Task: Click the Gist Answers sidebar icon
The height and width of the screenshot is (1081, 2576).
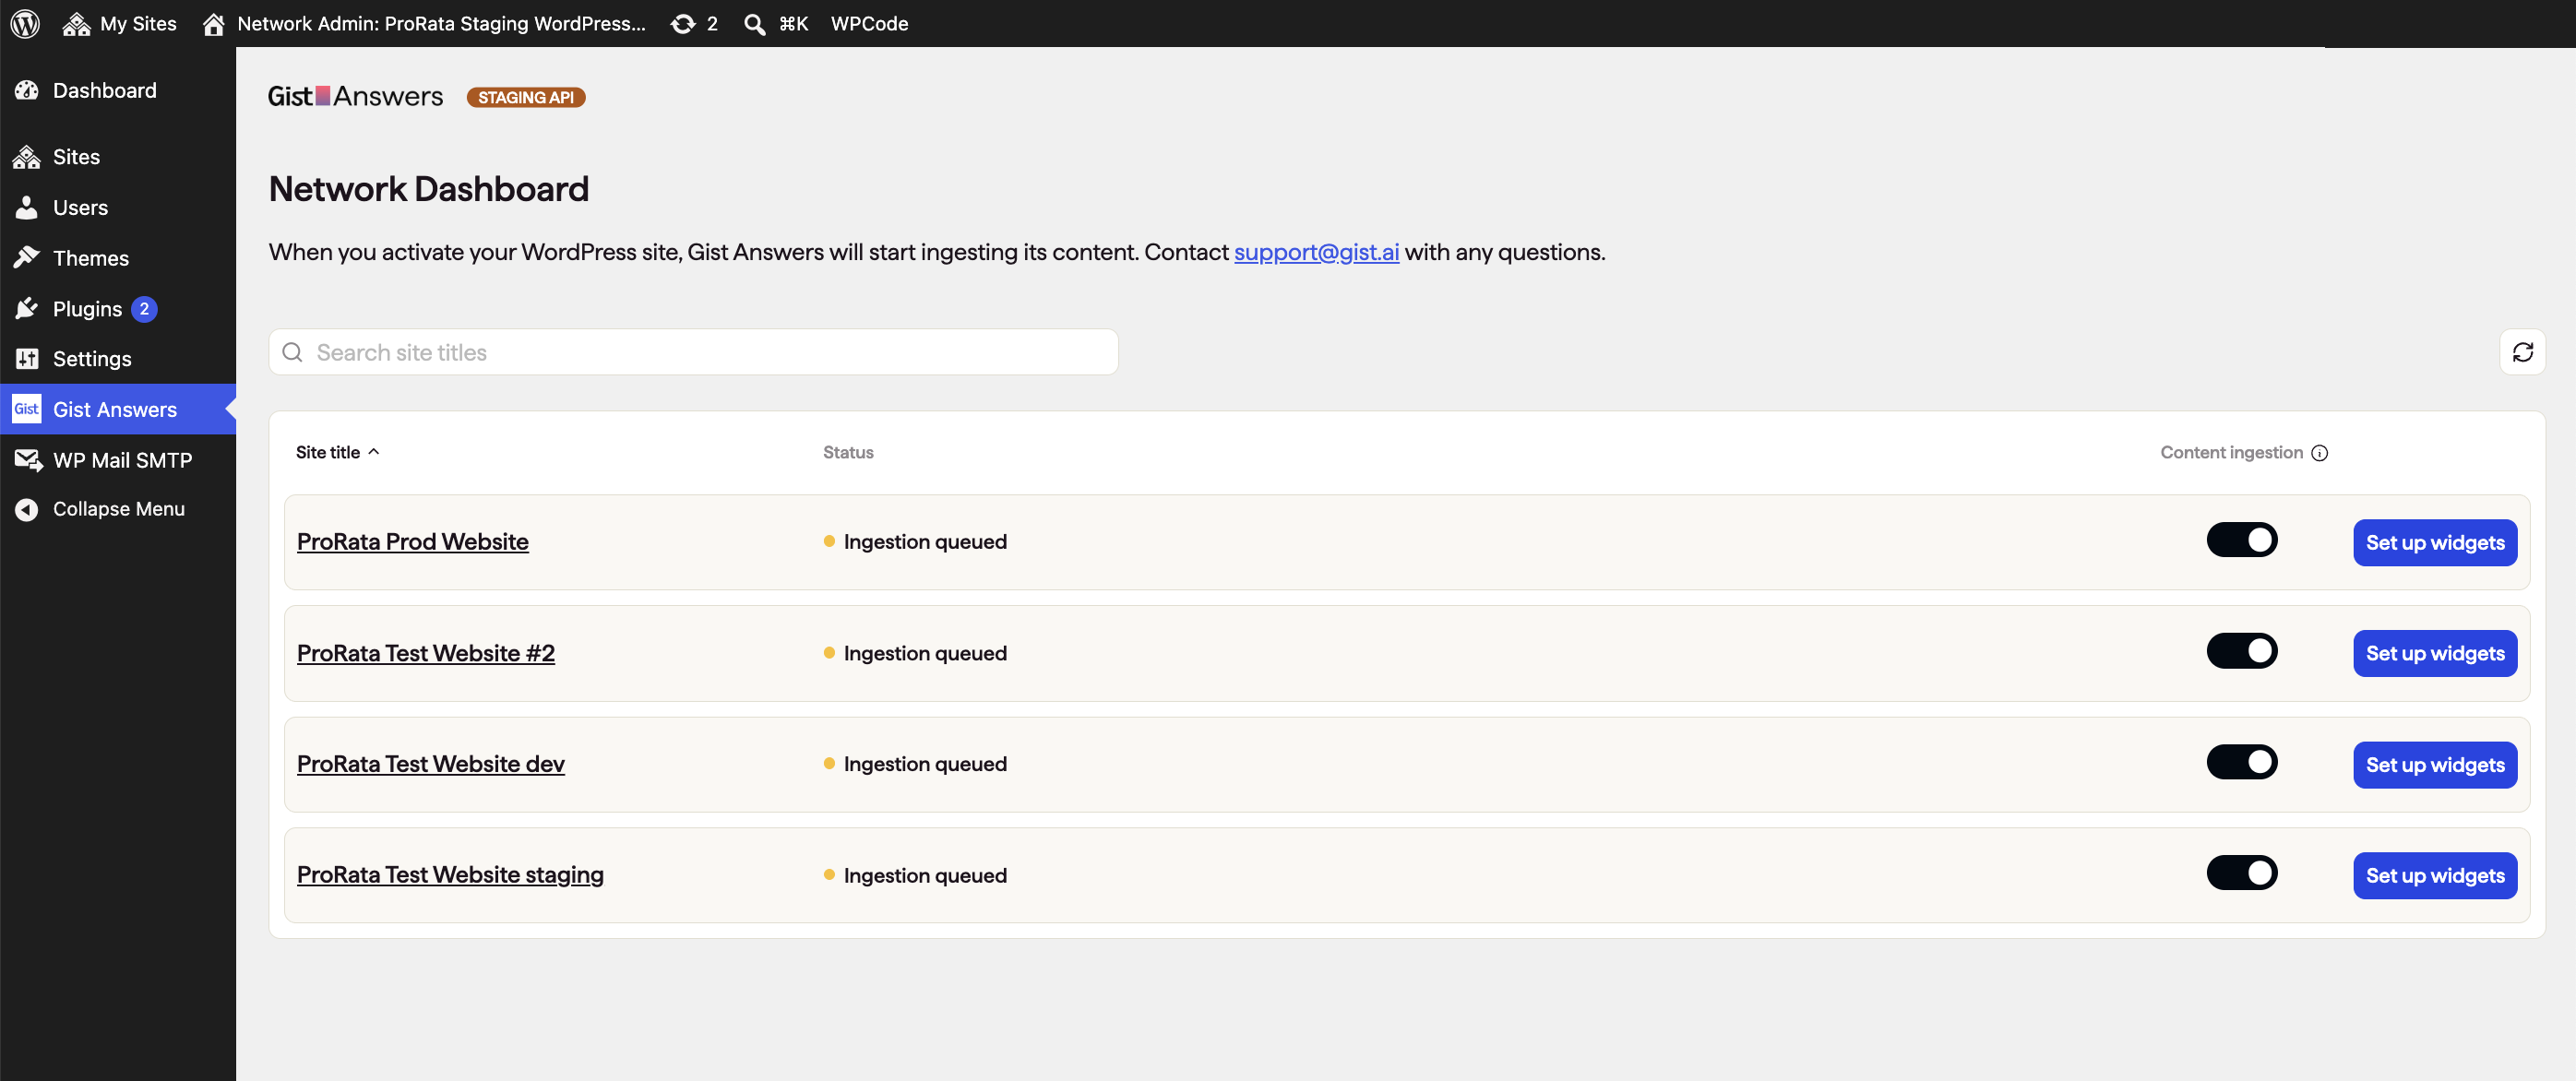Action: click(27, 409)
